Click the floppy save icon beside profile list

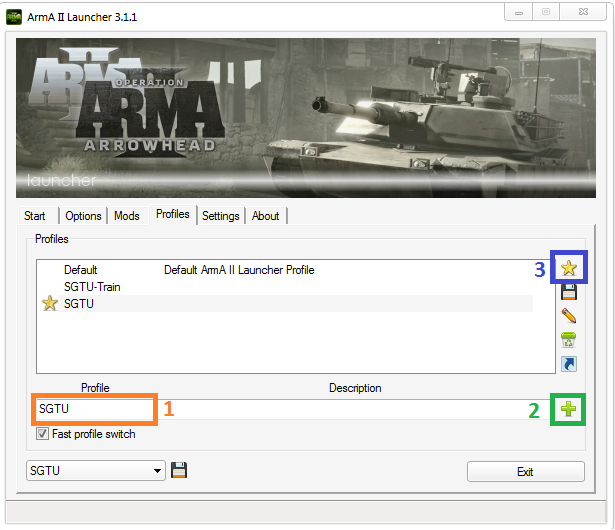pyautogui.click(x=569, y=292)
